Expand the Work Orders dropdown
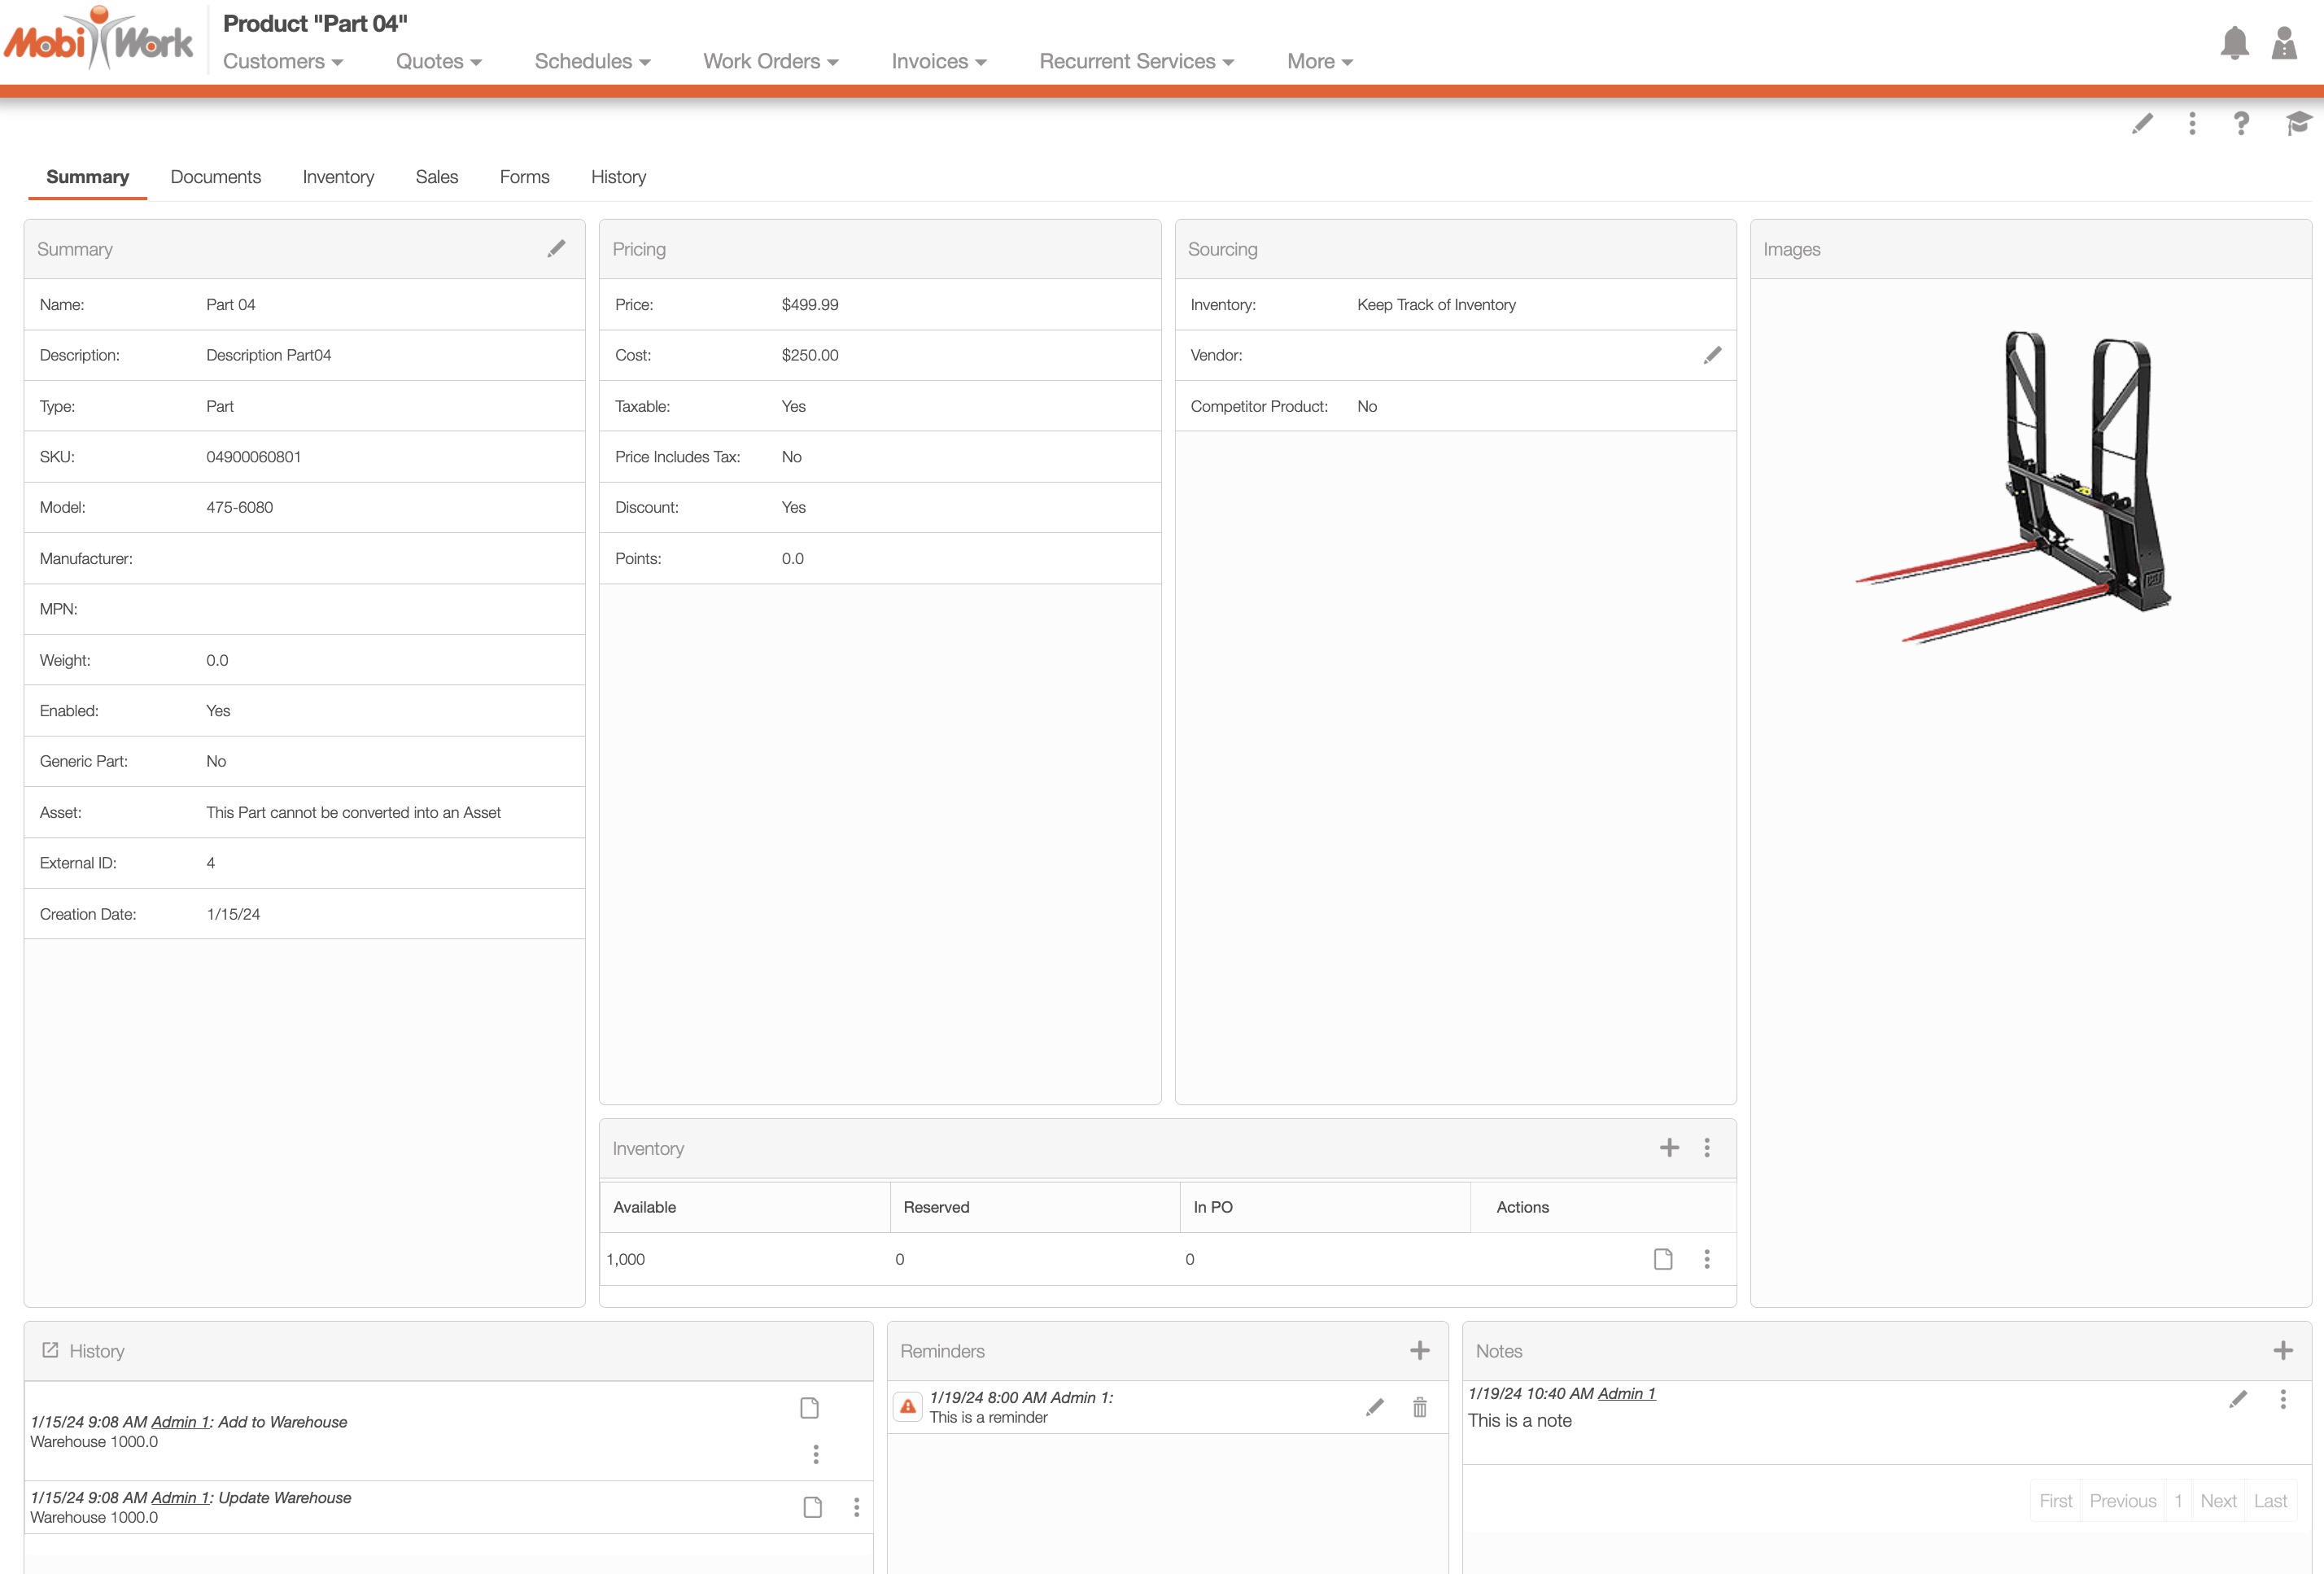Screen dimensions: 2324x1574 coord(770,62)
